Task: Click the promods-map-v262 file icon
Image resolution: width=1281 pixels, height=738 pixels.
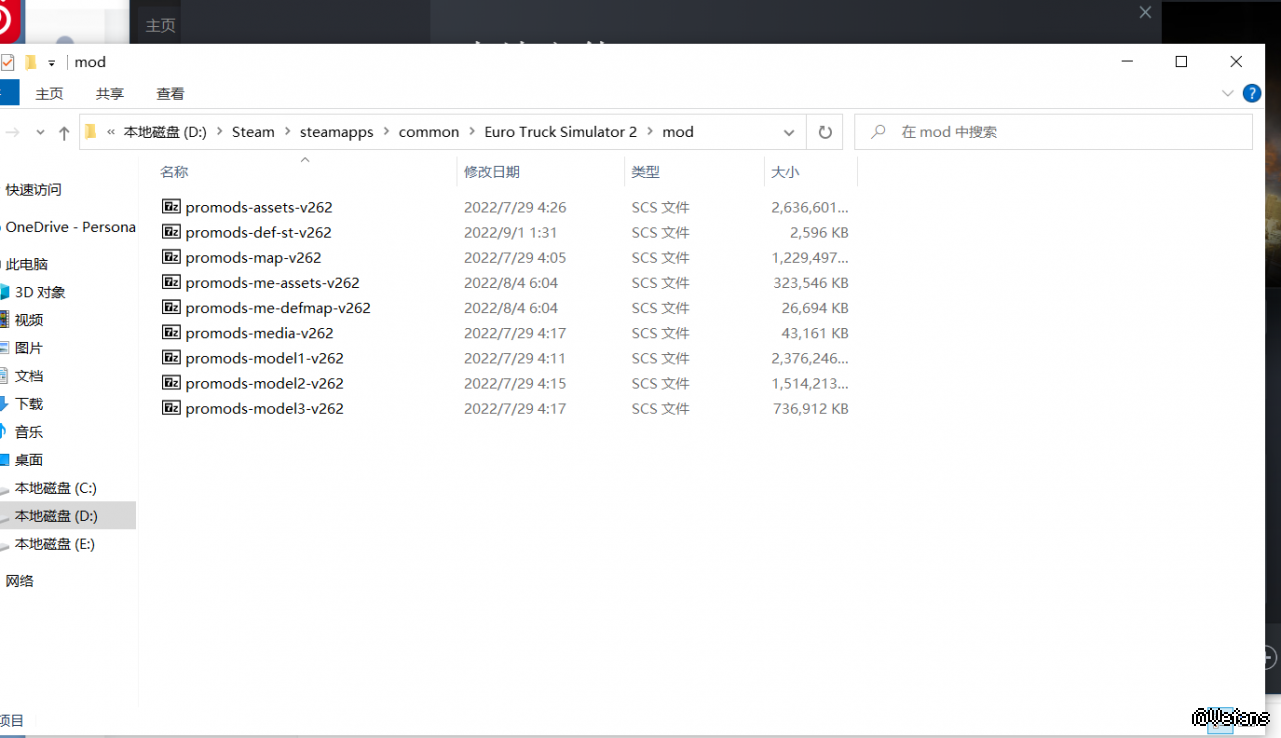Action: pos(171,257)
